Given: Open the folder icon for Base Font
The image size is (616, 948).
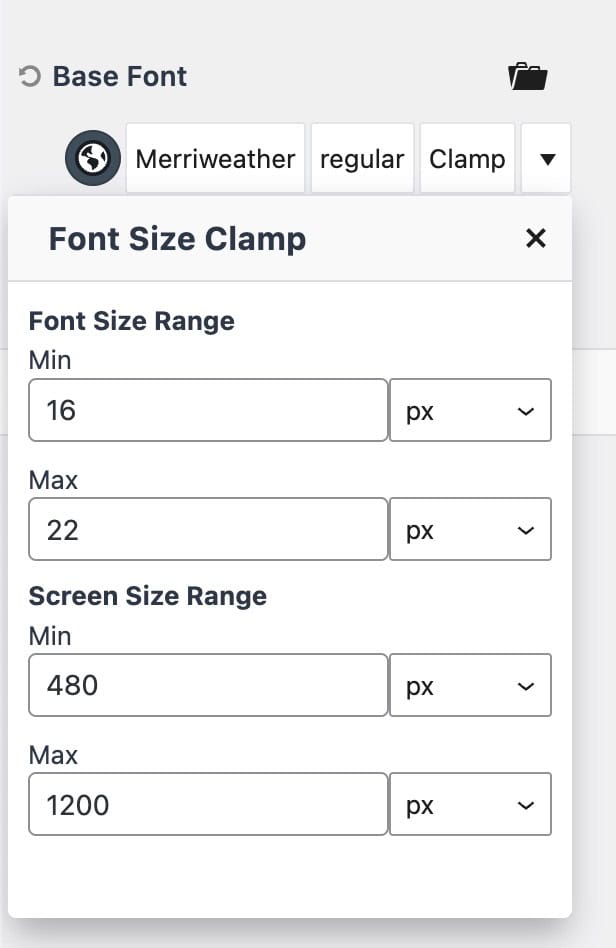Looking at the screenshot, I should click(x=527, y=77).
